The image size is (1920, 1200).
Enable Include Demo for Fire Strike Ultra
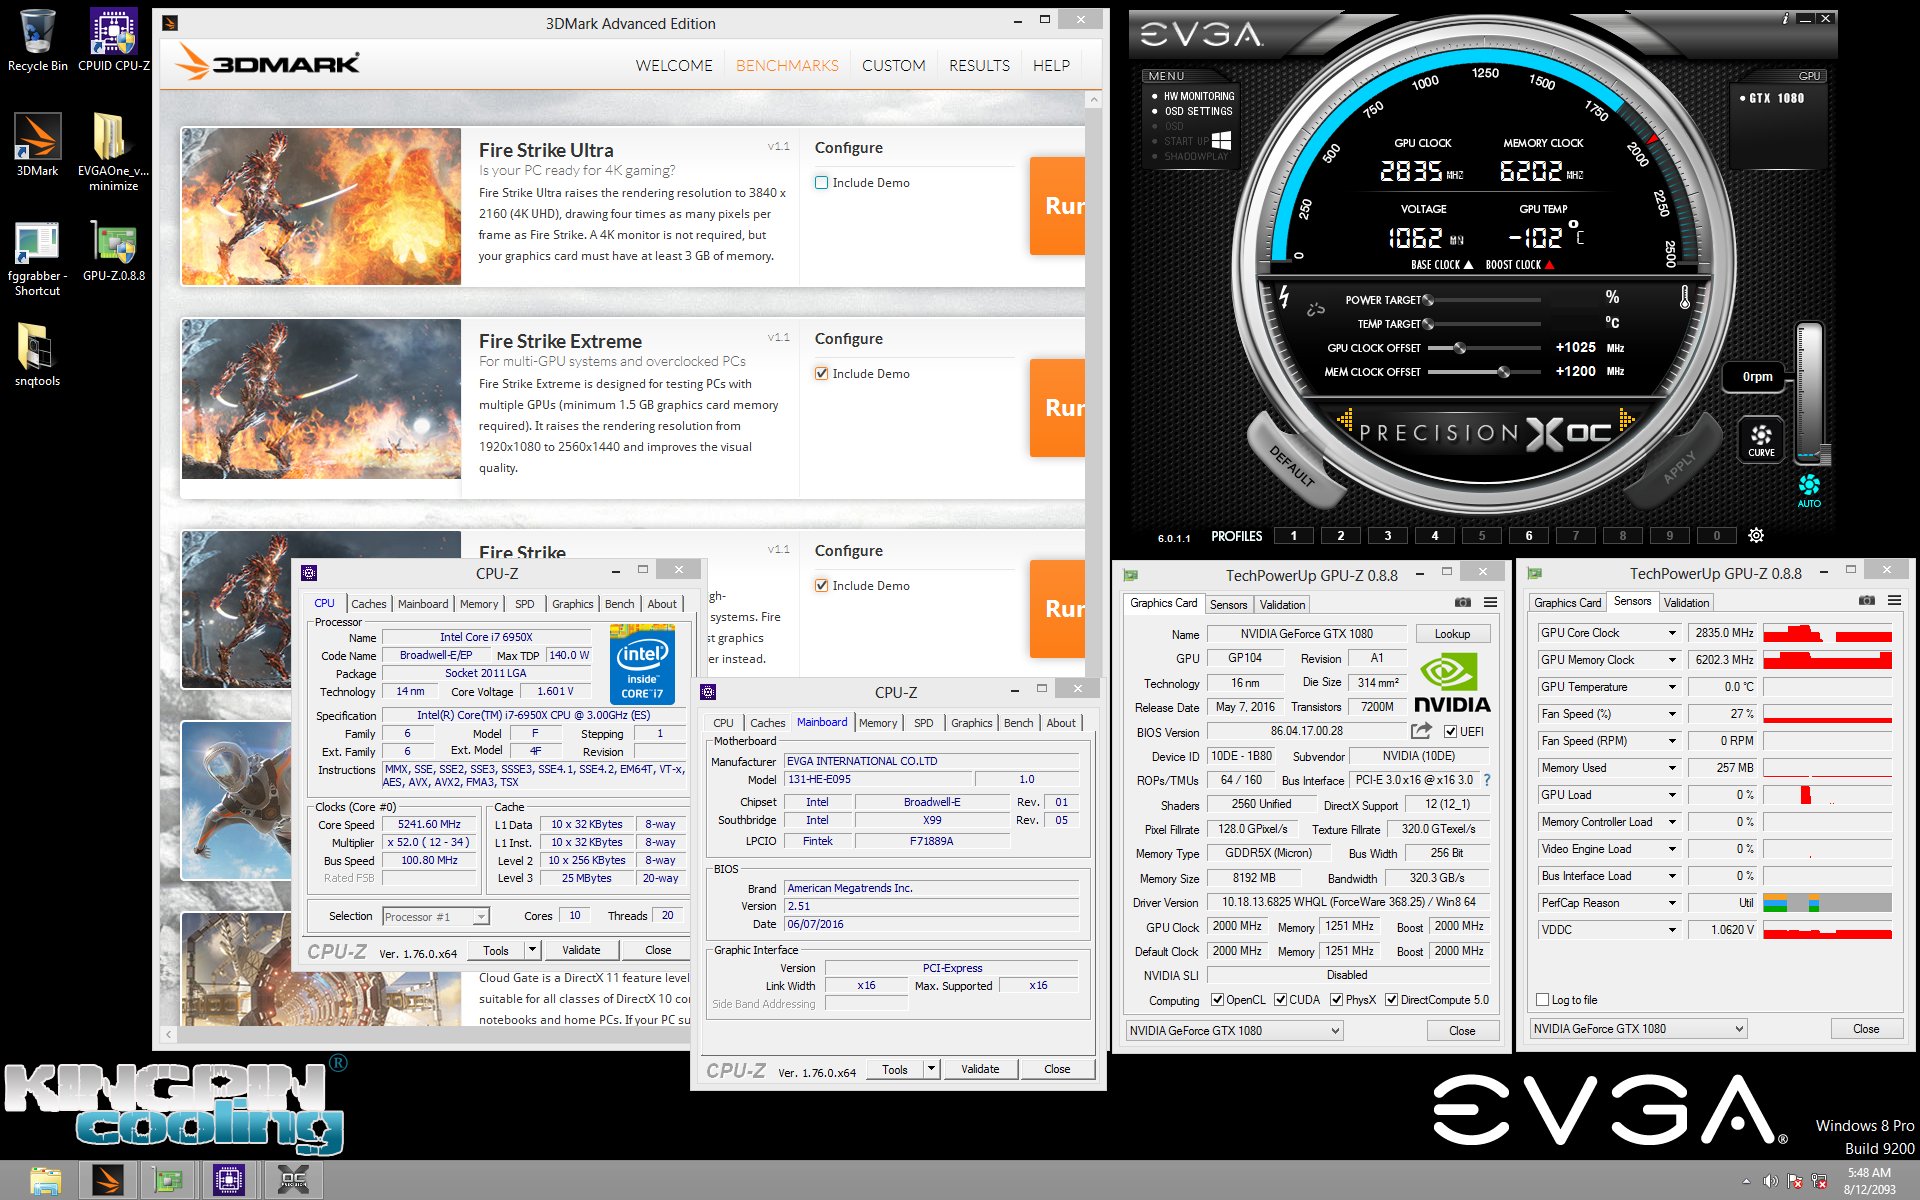click(x=821, y=183)
